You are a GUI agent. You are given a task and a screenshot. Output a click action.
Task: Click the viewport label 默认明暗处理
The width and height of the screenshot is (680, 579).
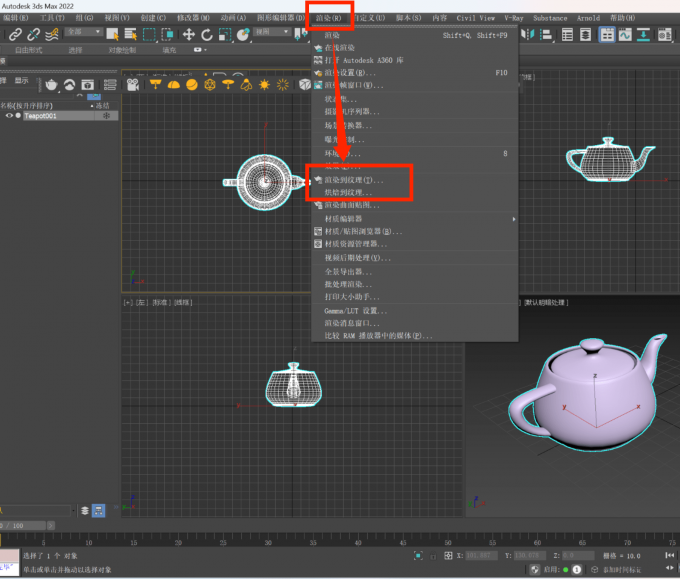pyautogui.click(x=545, y=302)
